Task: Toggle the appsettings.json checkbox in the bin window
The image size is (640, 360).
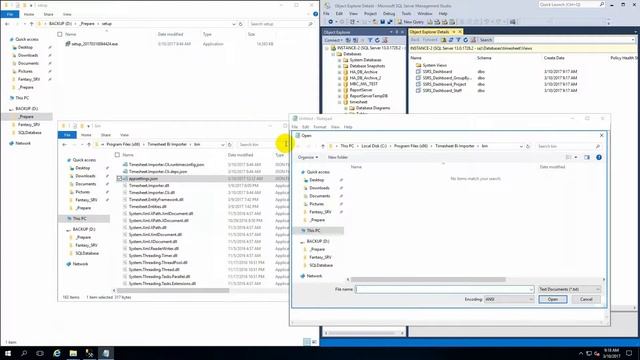Action: [x=119, y=179]
